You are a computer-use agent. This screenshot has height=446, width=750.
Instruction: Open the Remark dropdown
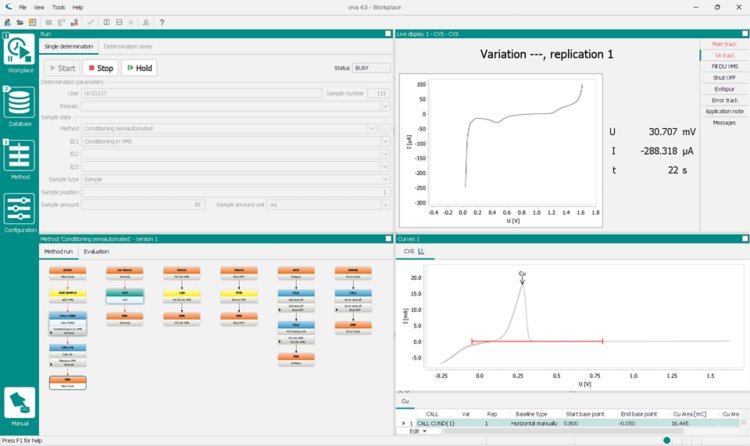[385, 106]
